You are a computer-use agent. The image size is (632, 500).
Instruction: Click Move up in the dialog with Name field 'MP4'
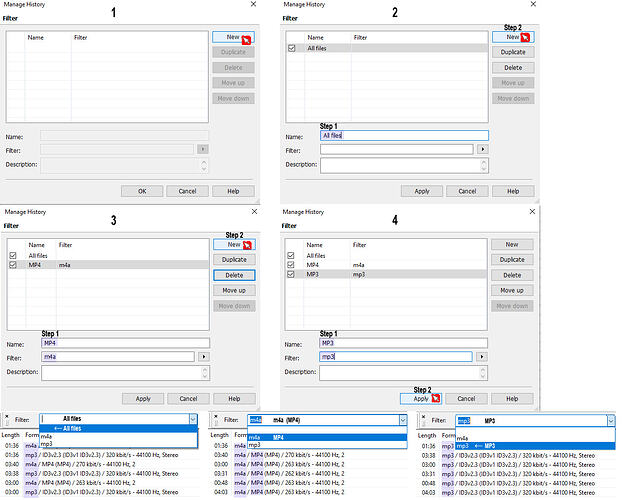click(234, 290)
